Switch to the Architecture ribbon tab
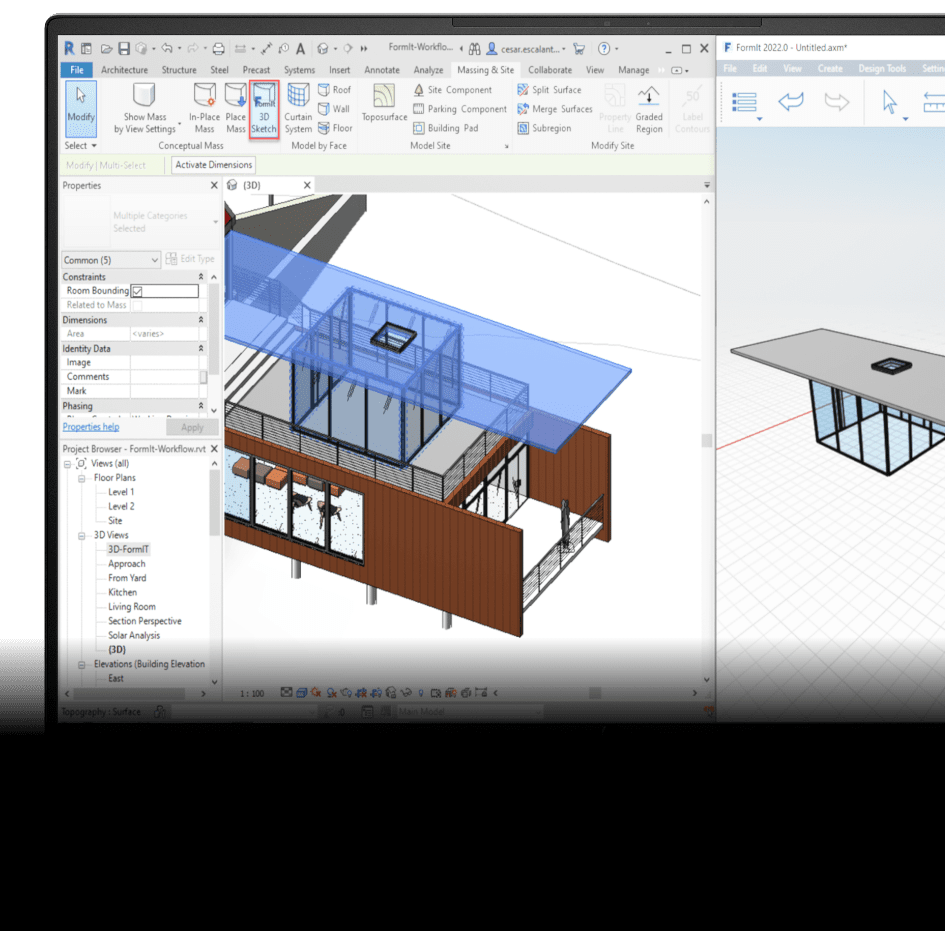This screenshot has width=945, height=931. [x=124, y=70]
